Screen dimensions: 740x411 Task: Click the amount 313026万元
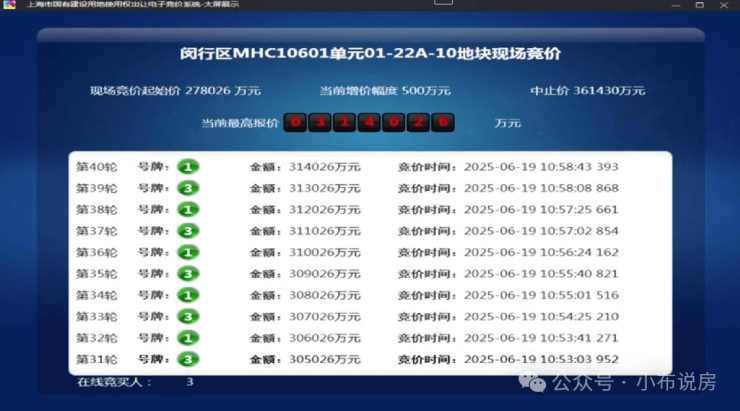pyautogui.click(x=325, y=188)
